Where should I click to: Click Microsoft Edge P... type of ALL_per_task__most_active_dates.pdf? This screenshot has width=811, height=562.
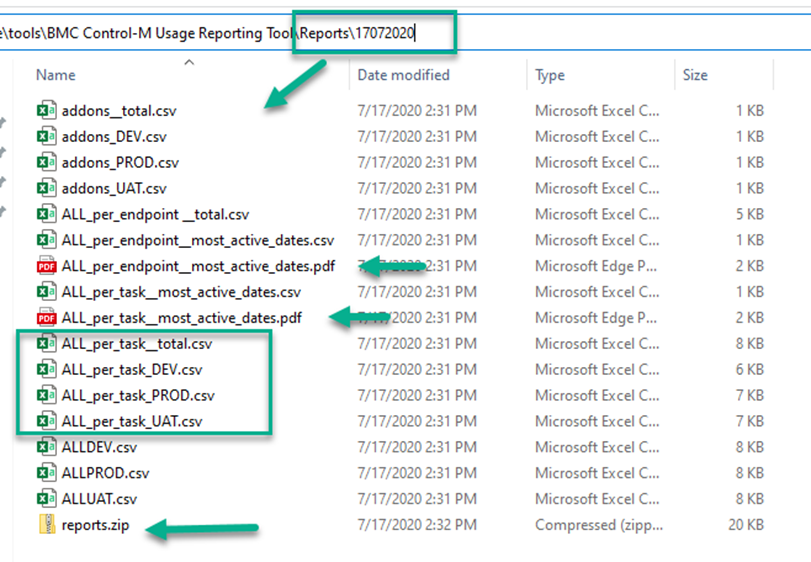click(596, 317)
